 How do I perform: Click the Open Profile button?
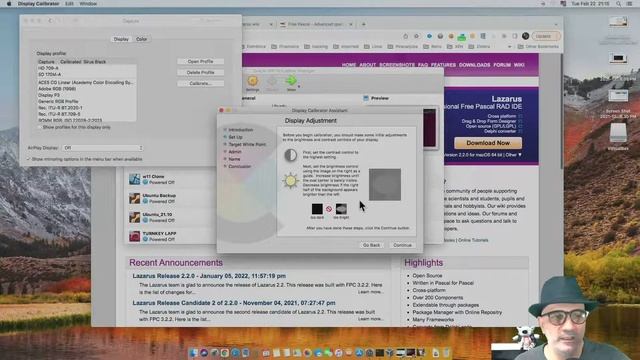(200, 61)
